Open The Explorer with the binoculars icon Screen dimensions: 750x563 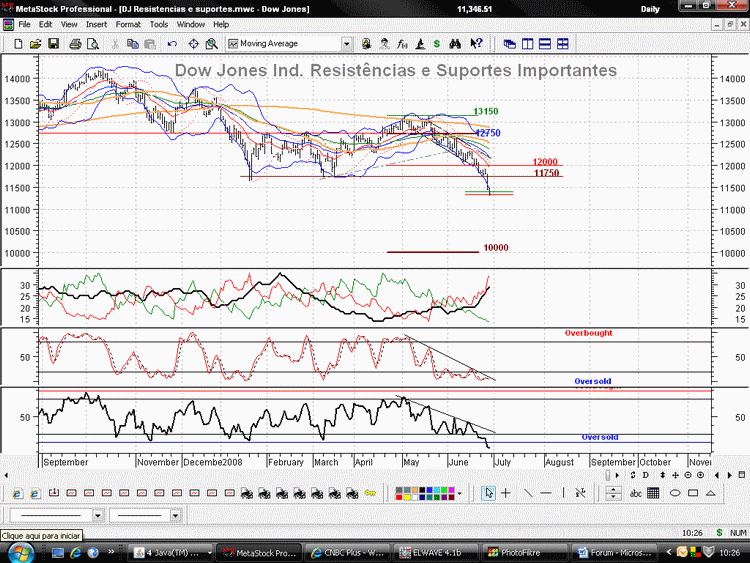[455, 44]
